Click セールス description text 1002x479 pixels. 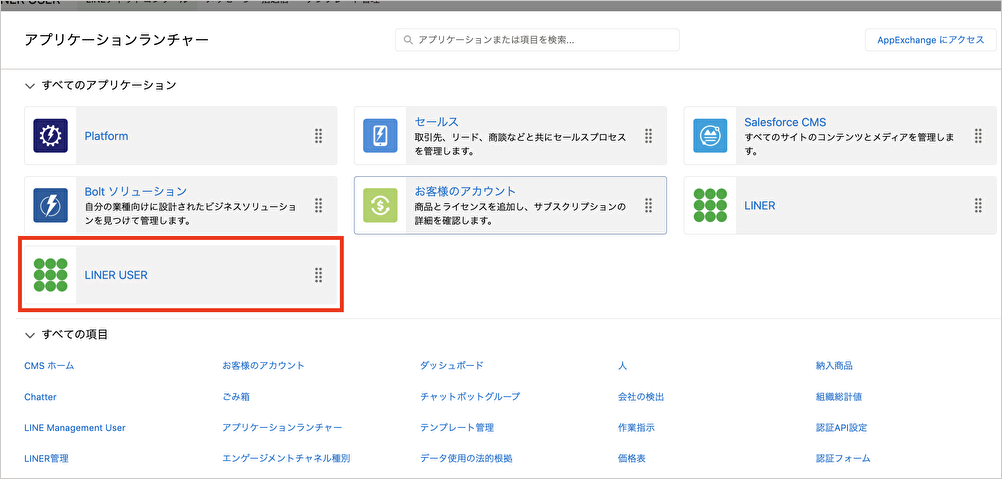pos(520,145)
